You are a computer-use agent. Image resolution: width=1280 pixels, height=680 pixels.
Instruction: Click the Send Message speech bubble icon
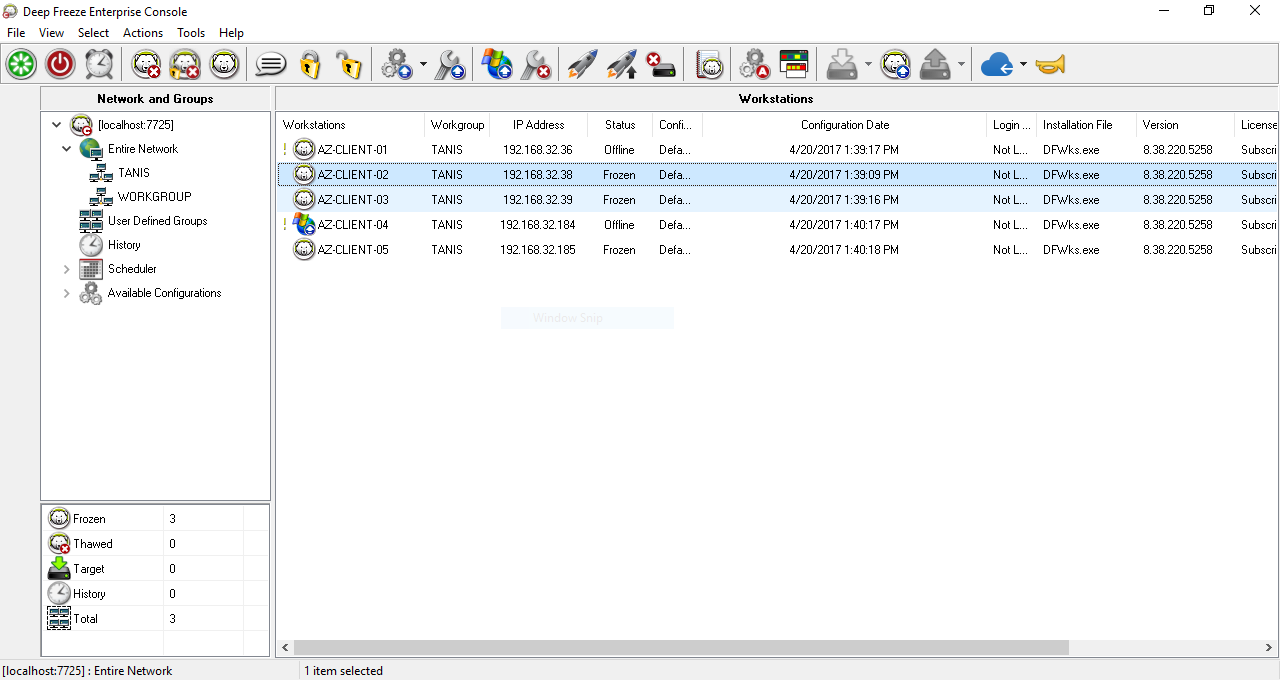coord(271,65)
